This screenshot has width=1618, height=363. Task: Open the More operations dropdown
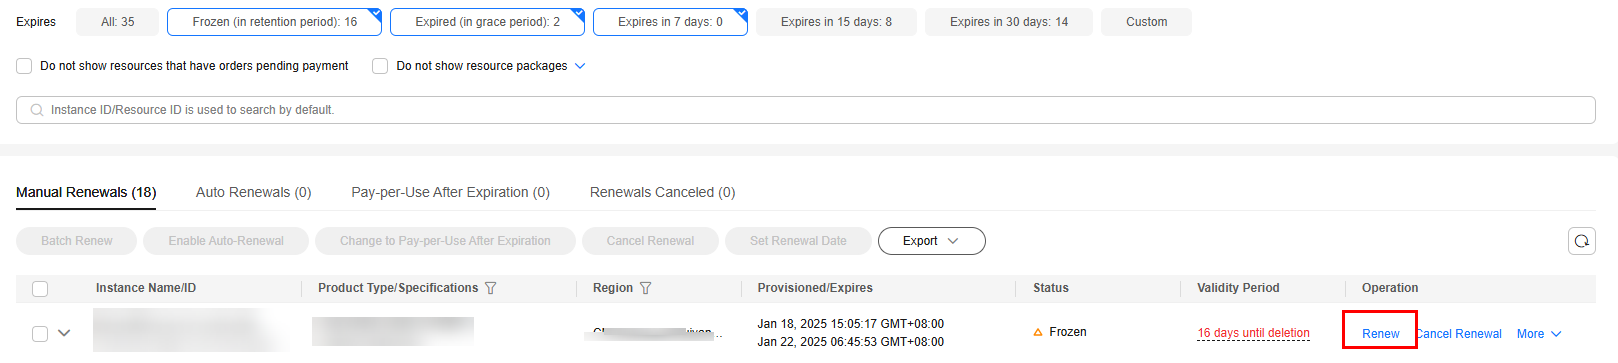[1538, 334]
